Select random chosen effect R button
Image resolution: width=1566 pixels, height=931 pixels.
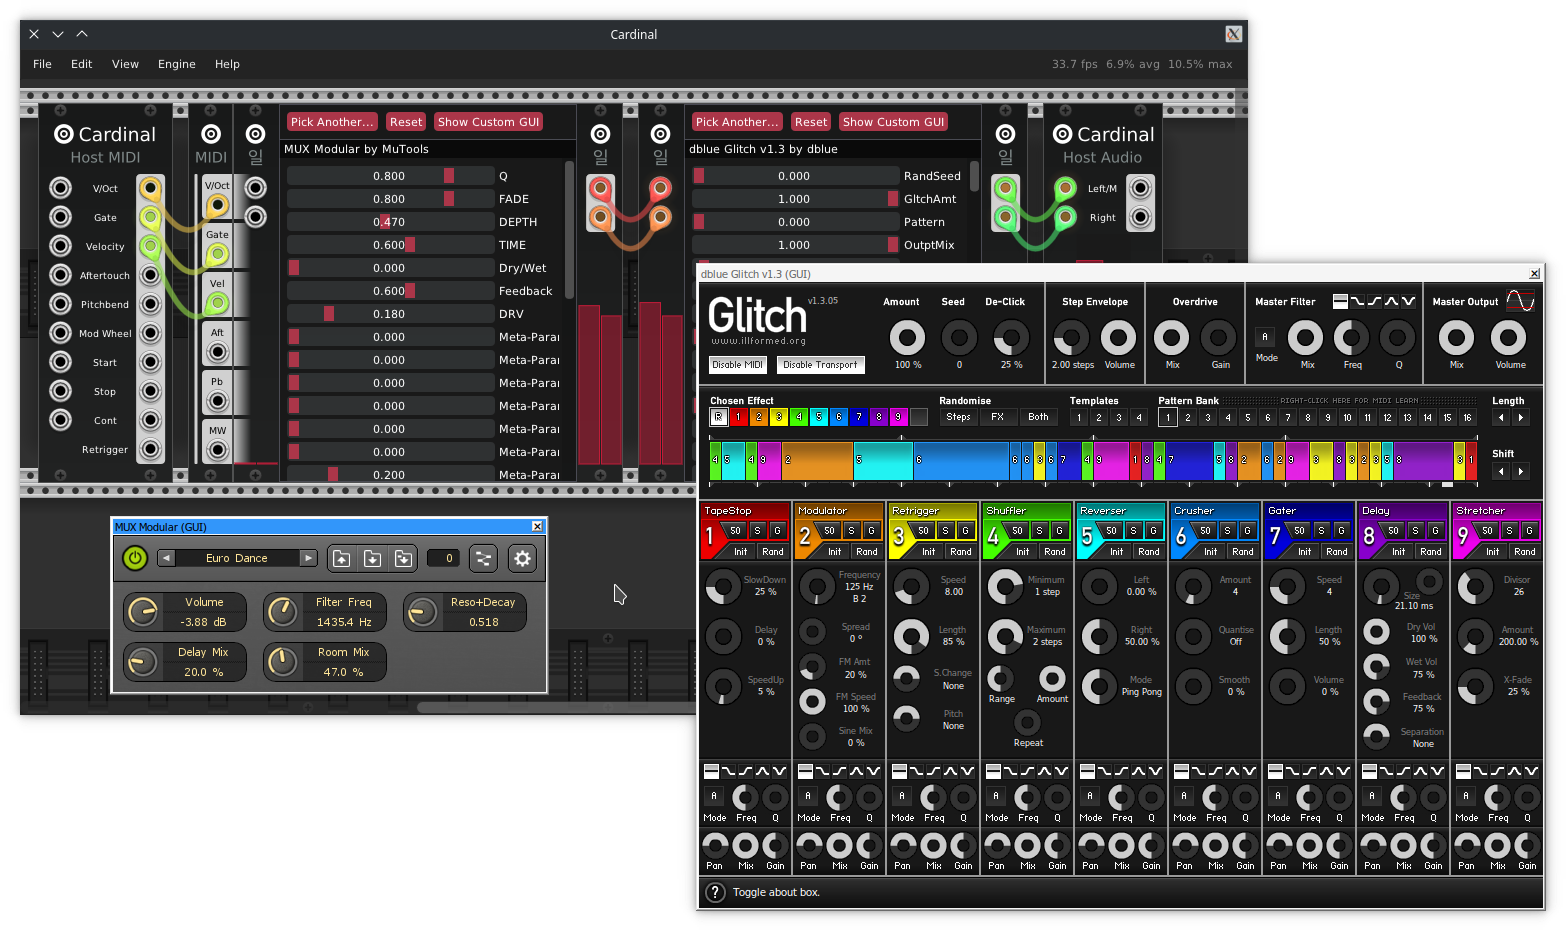click(718, 417)
